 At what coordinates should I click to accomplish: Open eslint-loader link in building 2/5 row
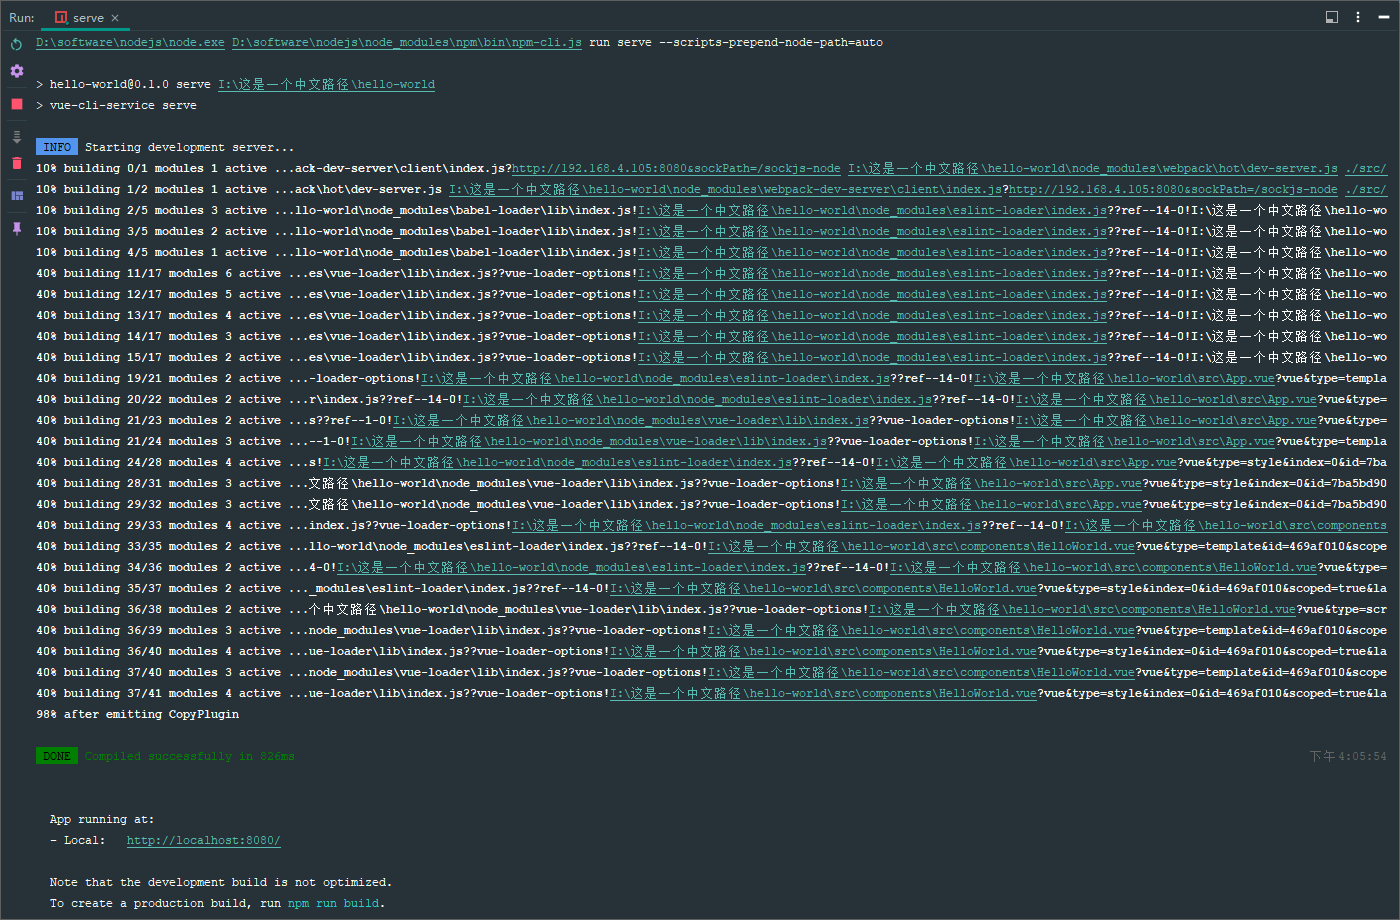coord(872,211)
